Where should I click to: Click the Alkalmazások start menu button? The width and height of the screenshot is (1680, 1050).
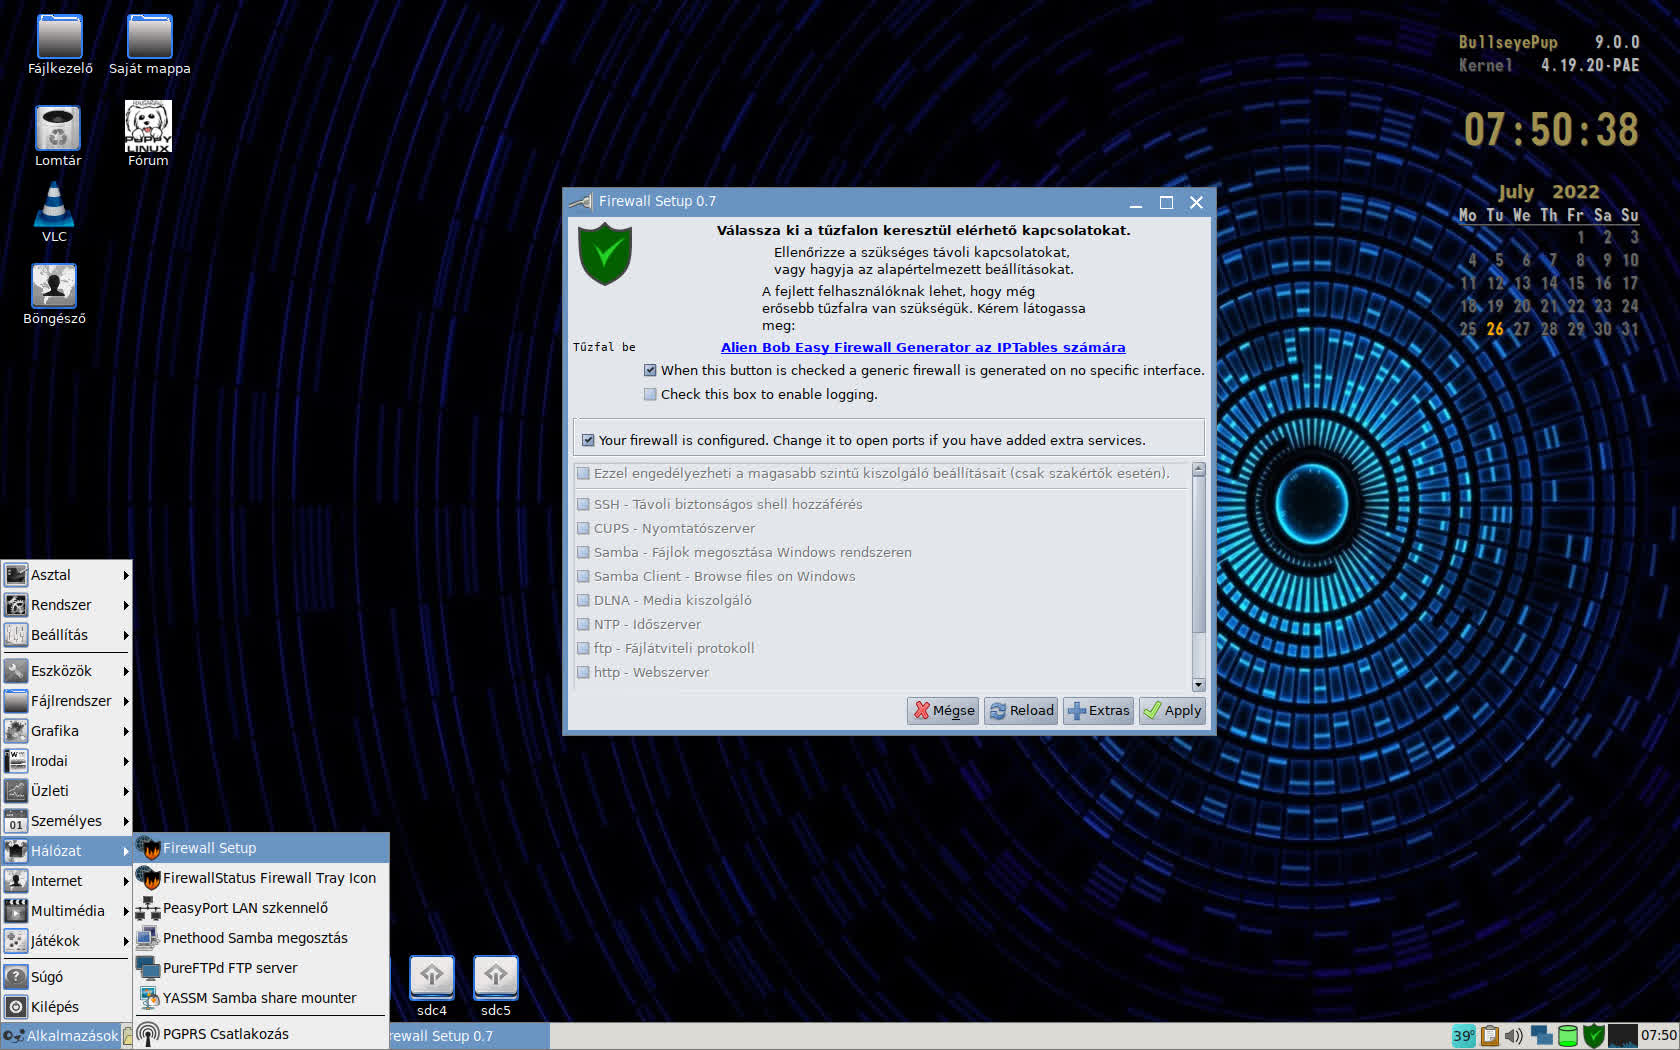point(61,1036)
